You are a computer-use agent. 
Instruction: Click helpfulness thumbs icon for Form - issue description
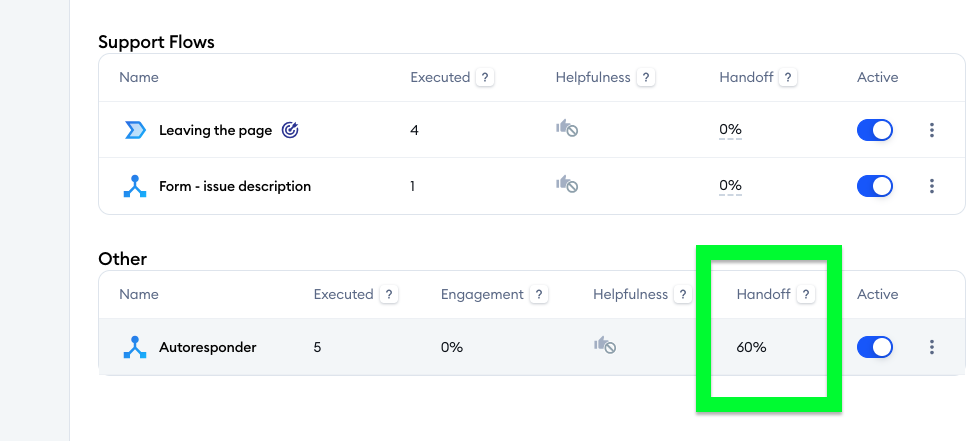pos(567,185)
